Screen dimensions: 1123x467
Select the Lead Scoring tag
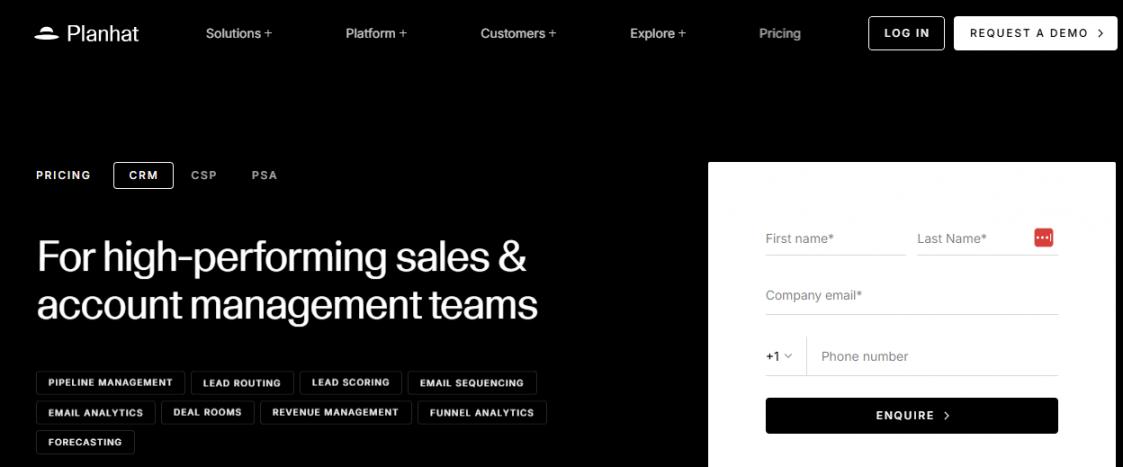(351, 382)
